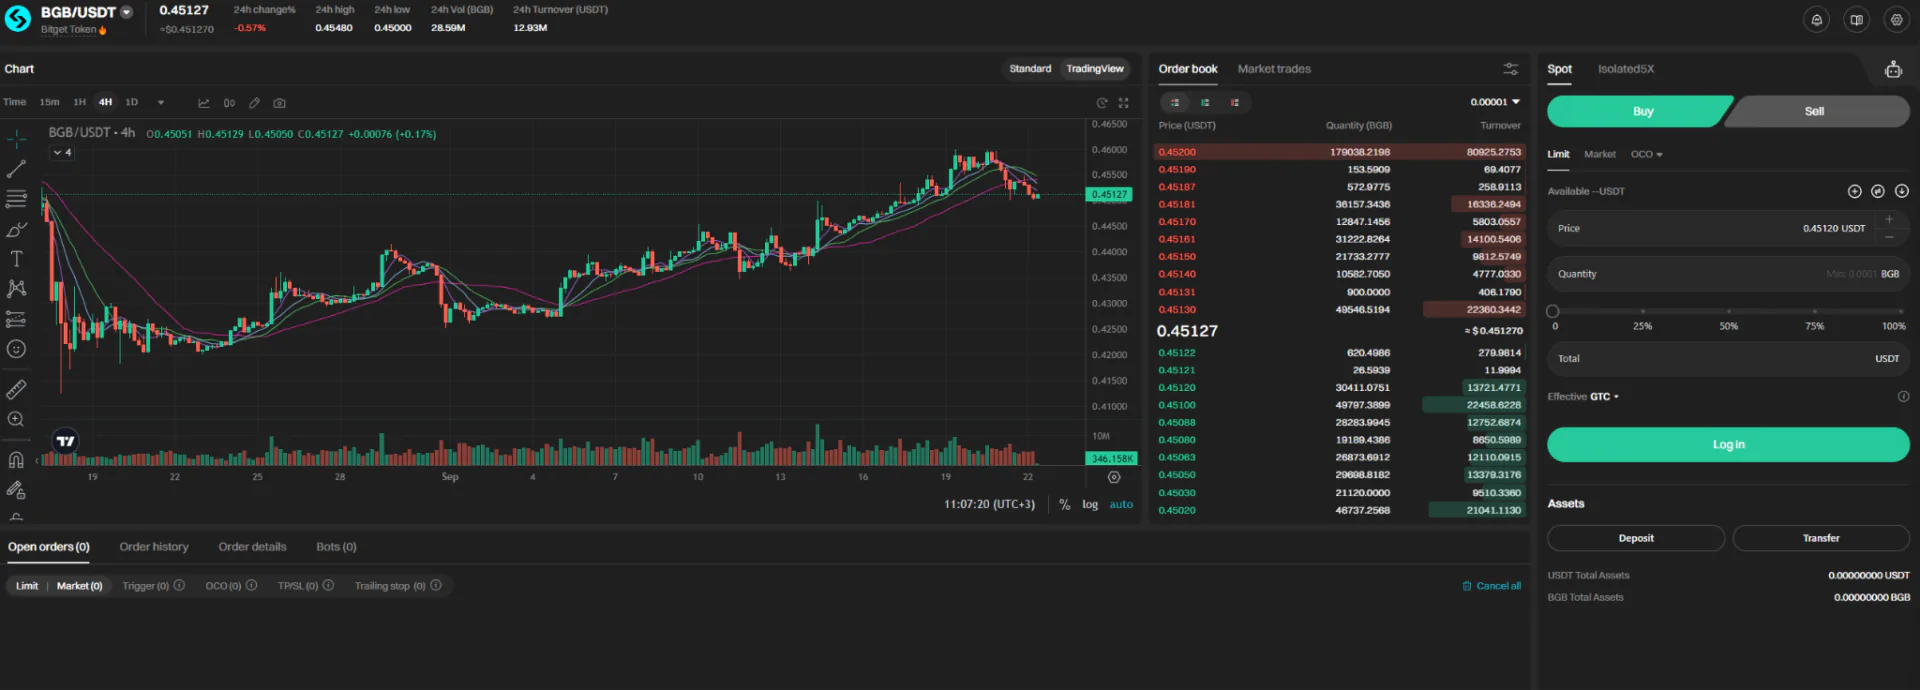1920x690 pixels.
Task: Toggle auto scale on chart
Action: pyautogui.click(x=1121, y=505)
